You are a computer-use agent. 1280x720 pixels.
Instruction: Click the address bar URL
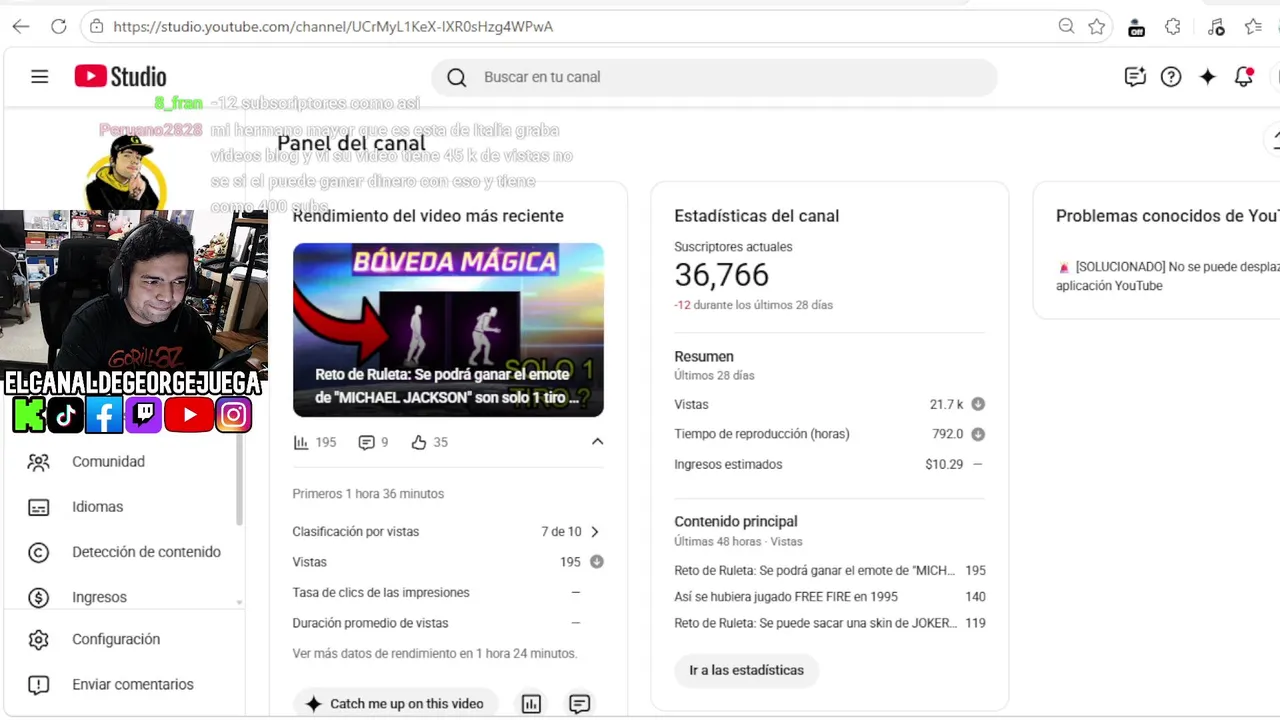coord(333,27)
